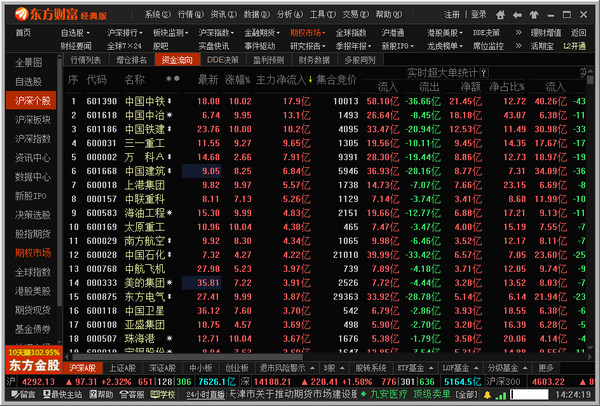Image resolution: width=600 pixels, height=406 pixels.
Task: Open the 自选股 dropdown in toolbar
Action: pyautogui.click(x=75, y=33)
